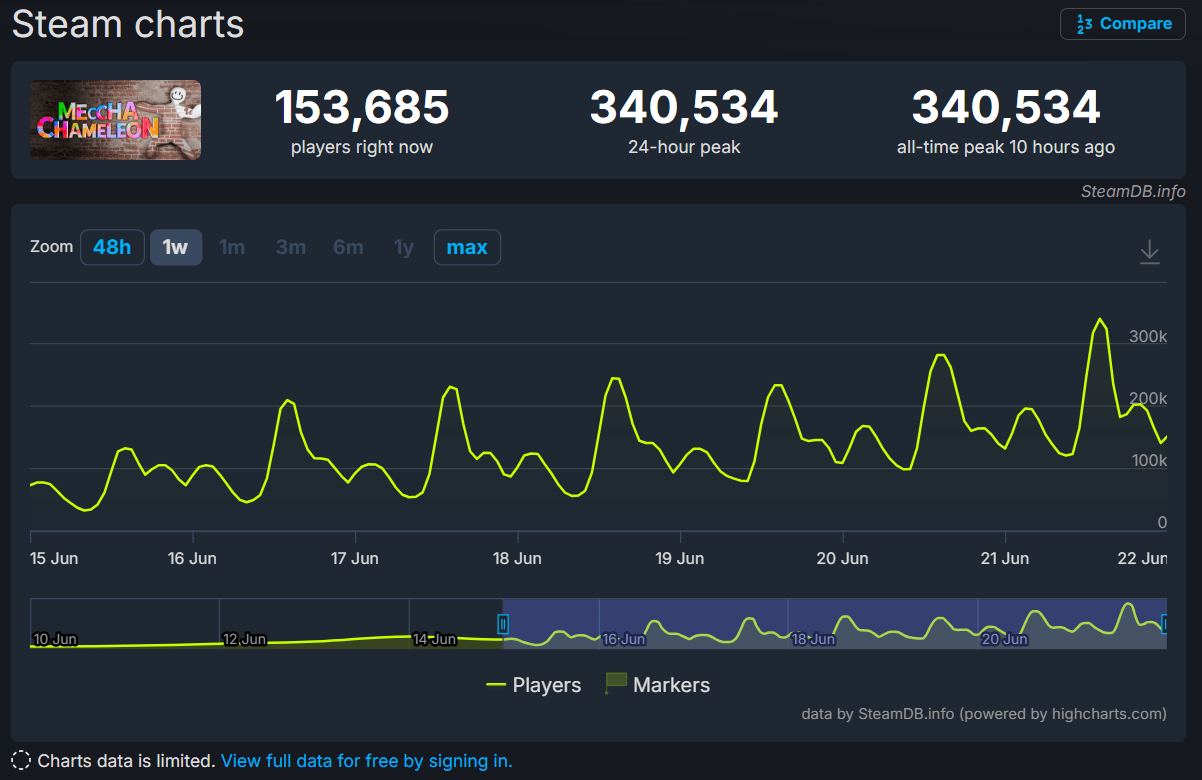The image size is (1202, 780).
Task: Click the 17 Jun axis label
Action: [354, 558]
